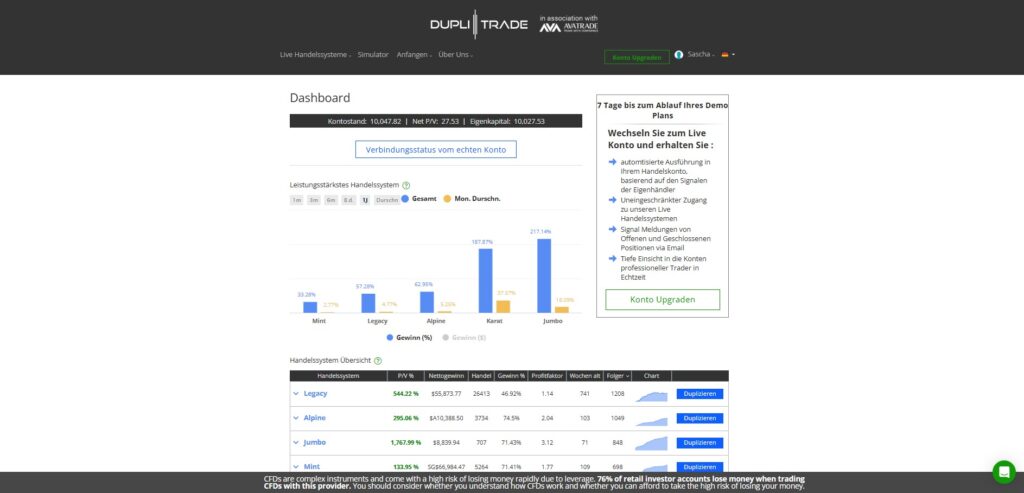
Task: Click the blue Legacy bar in chart
Action: 368,304
